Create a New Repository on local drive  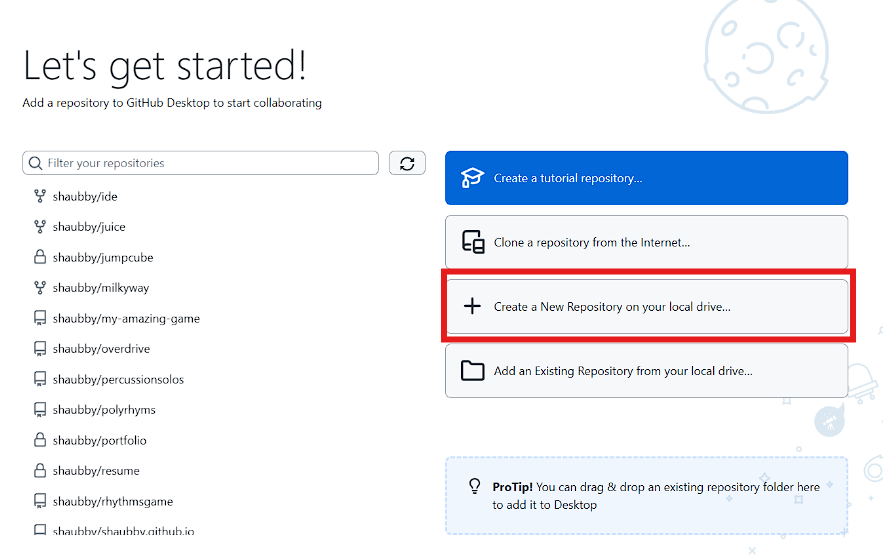(x=646, y=307)
